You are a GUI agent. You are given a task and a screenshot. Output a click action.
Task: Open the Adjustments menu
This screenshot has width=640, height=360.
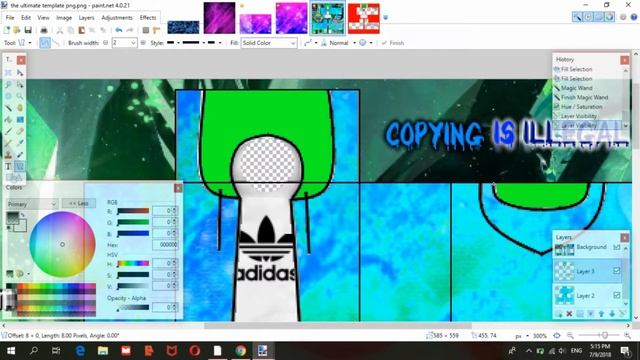click(117, 18)
